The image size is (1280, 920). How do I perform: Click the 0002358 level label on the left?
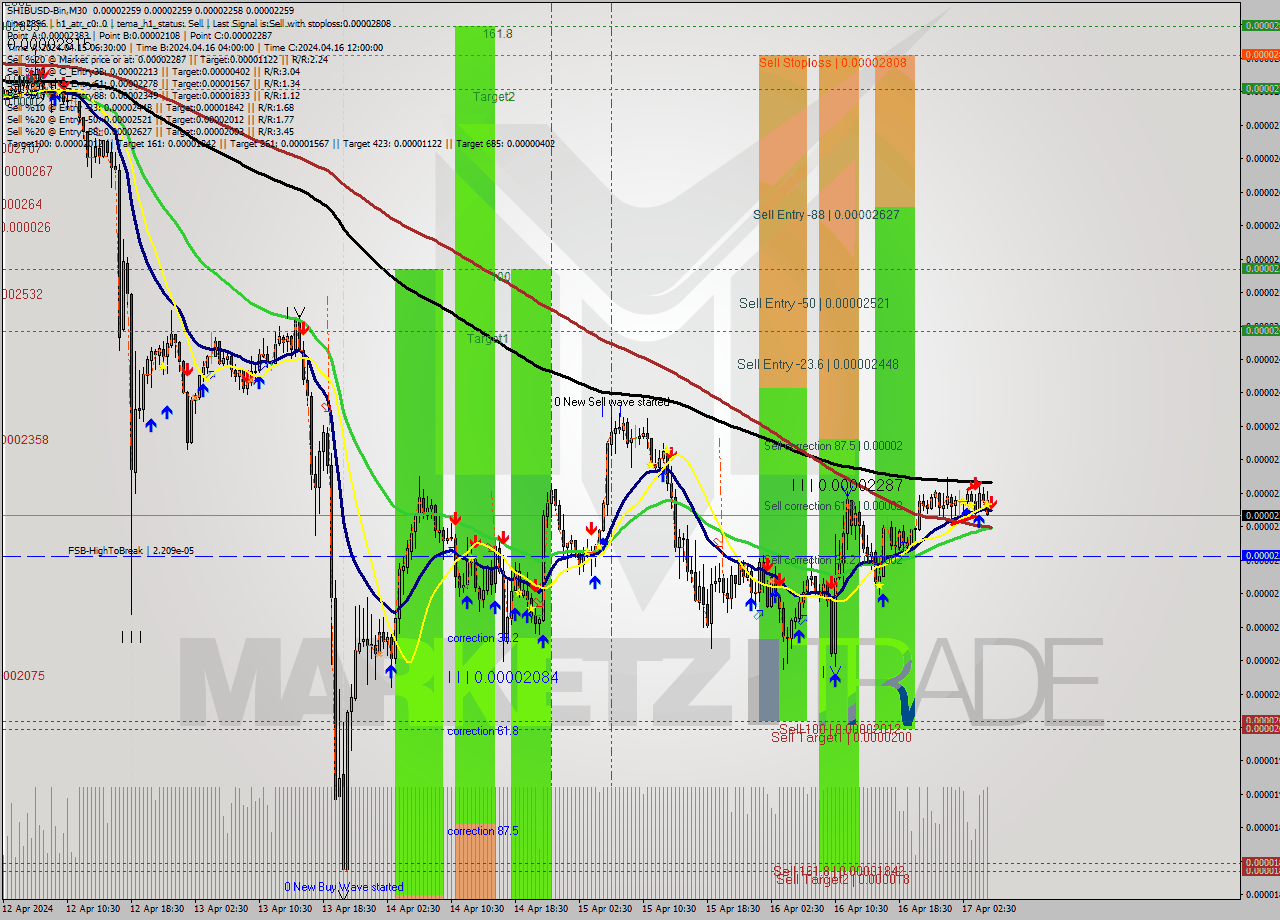coord(25,439)
